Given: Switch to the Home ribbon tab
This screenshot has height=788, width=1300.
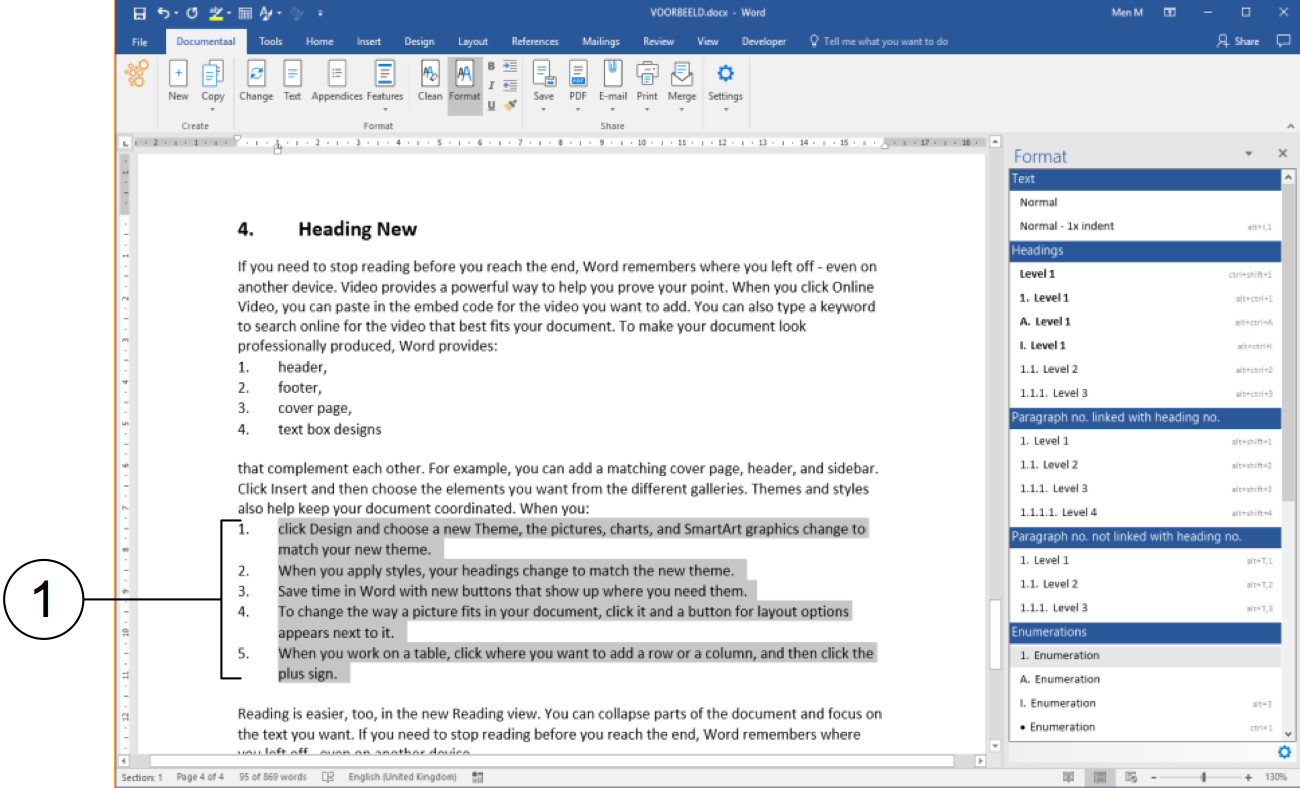Looking at the screenshot, I should [320, 41].
